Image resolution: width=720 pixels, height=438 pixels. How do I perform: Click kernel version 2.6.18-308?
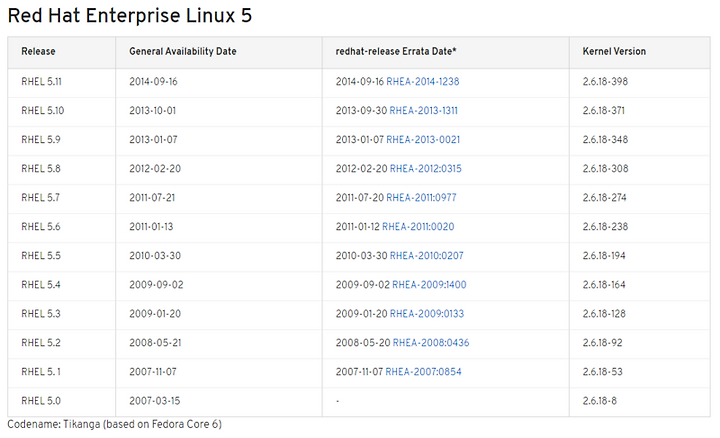[x=605, y=168]
